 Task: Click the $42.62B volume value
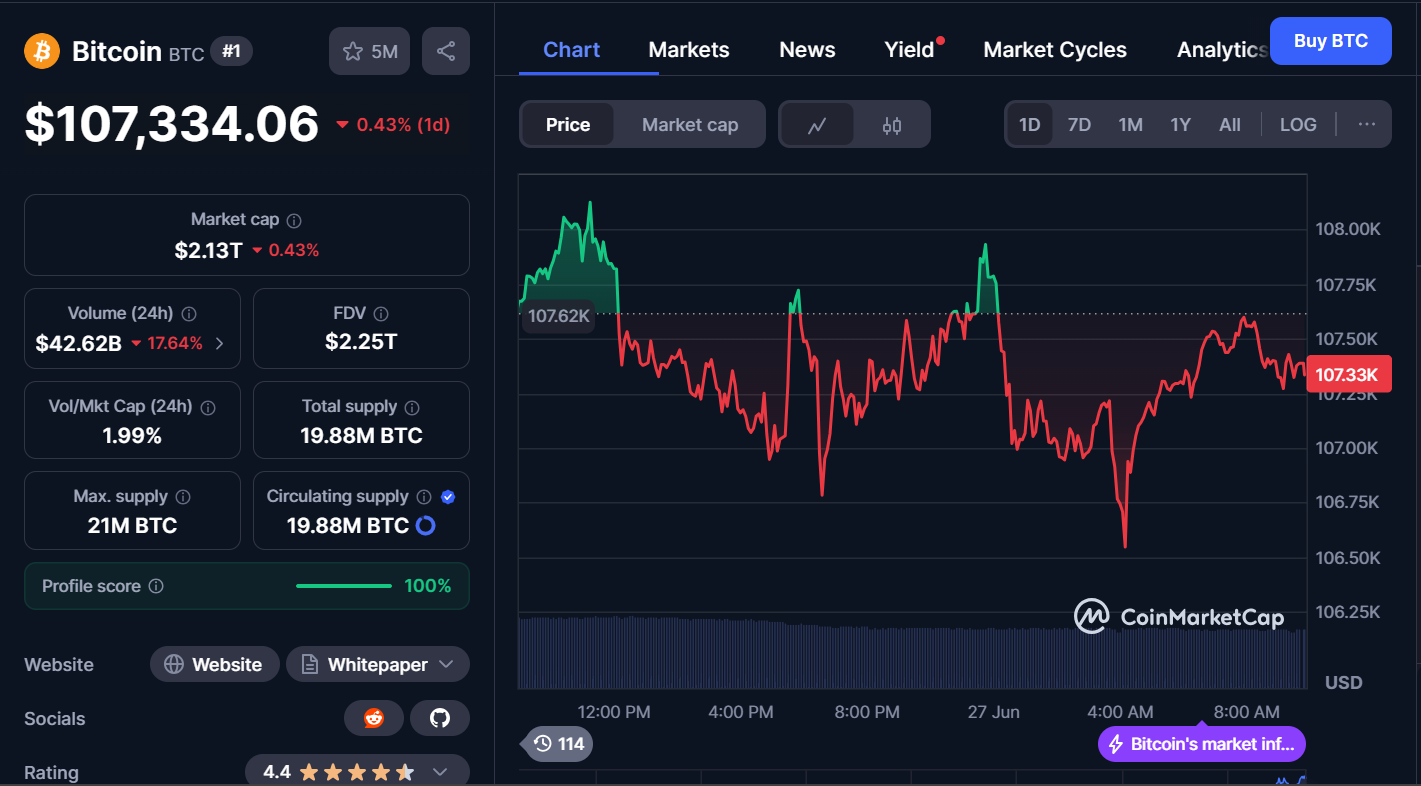point(78,343)
